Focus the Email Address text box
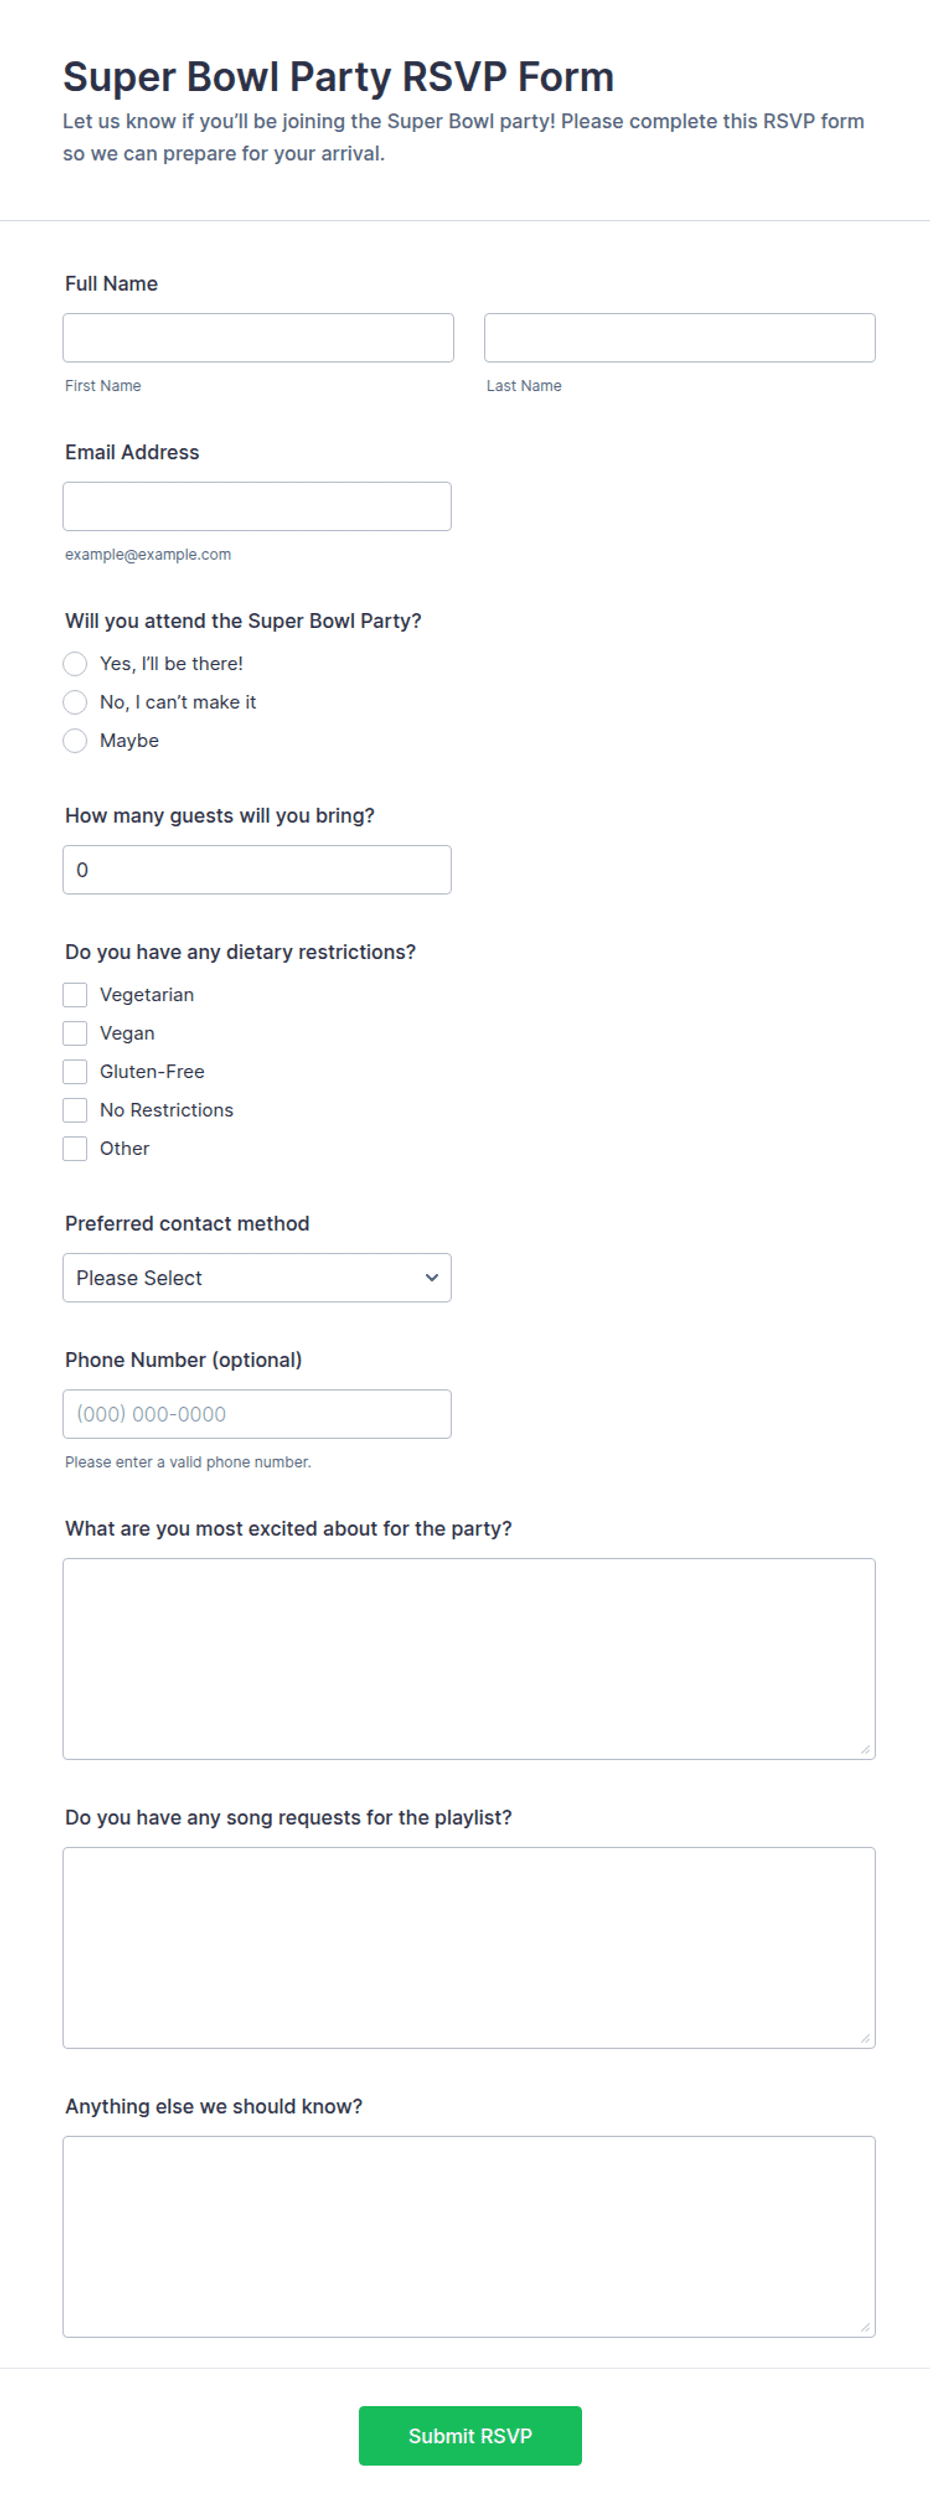 (x=257, y=507)
